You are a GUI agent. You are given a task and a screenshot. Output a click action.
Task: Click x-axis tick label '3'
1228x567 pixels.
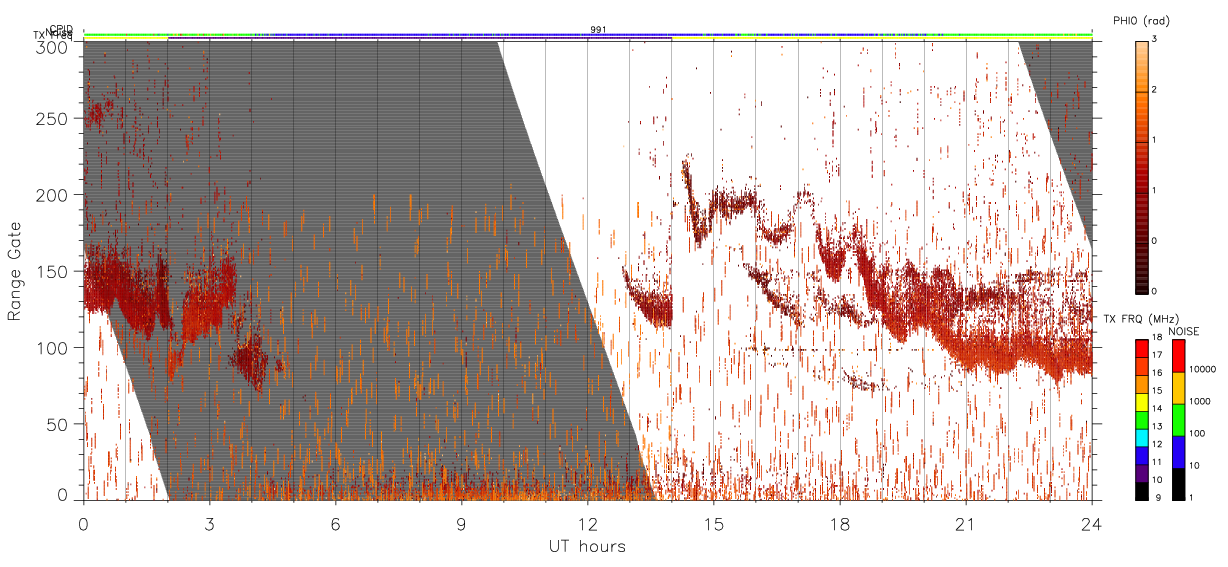[209, 523]
